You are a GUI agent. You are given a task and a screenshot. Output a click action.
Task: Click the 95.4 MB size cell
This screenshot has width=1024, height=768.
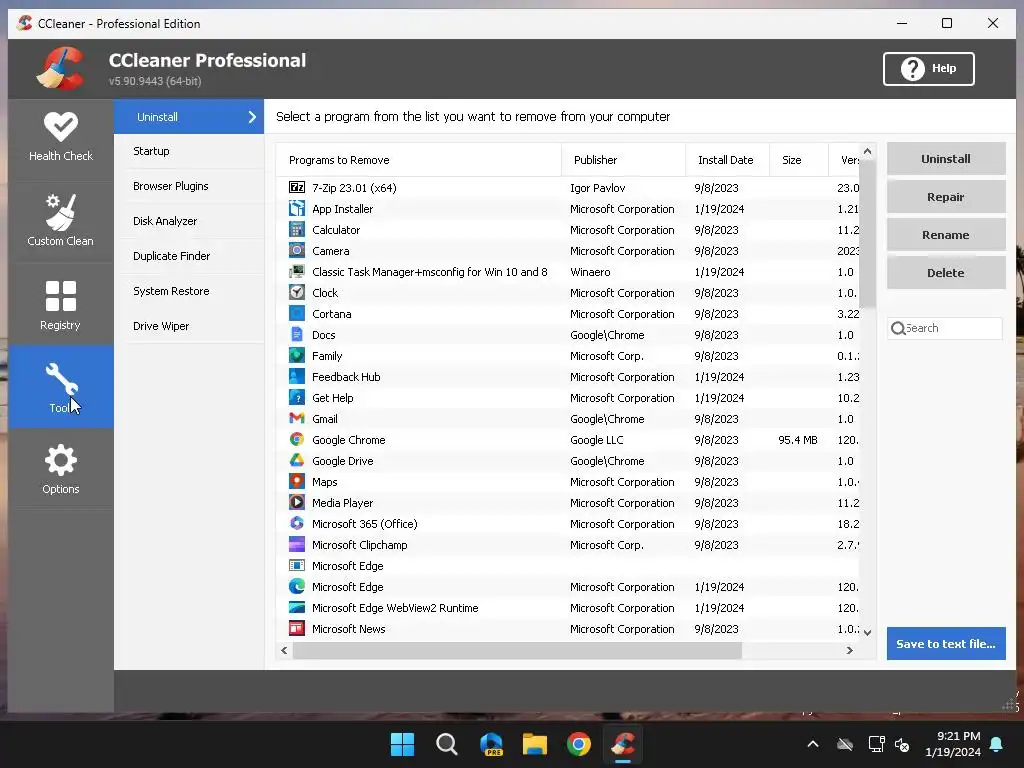[x=798, y=440]
